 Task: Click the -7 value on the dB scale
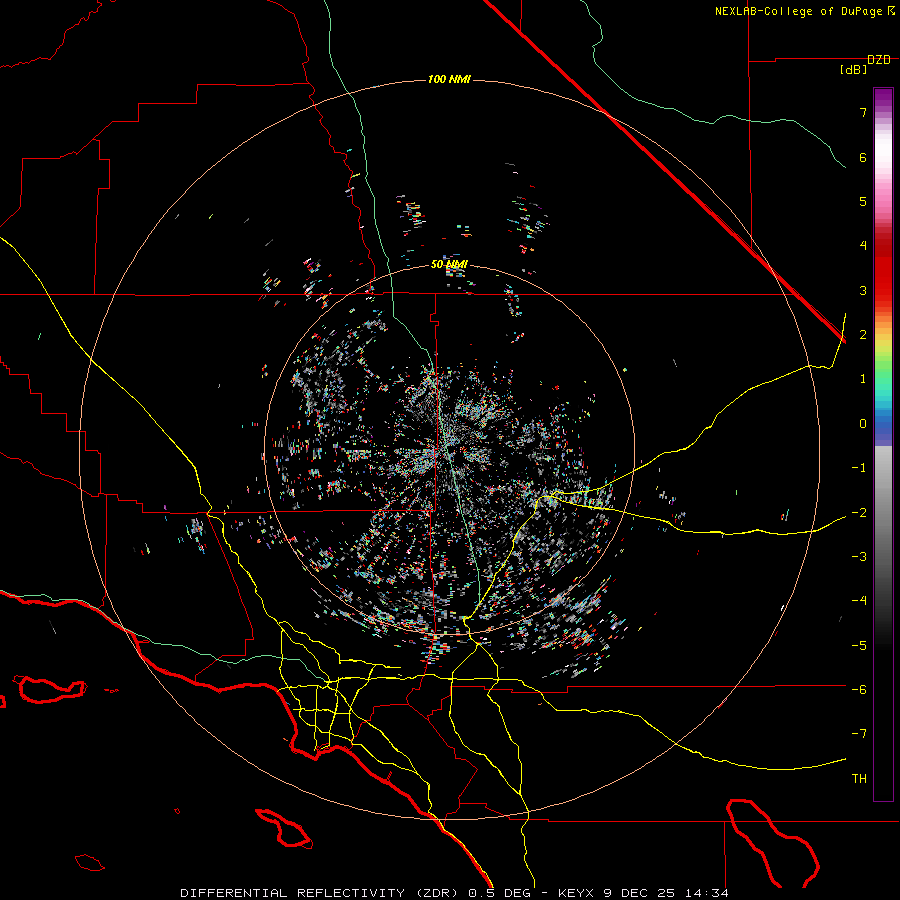point(859,734)
